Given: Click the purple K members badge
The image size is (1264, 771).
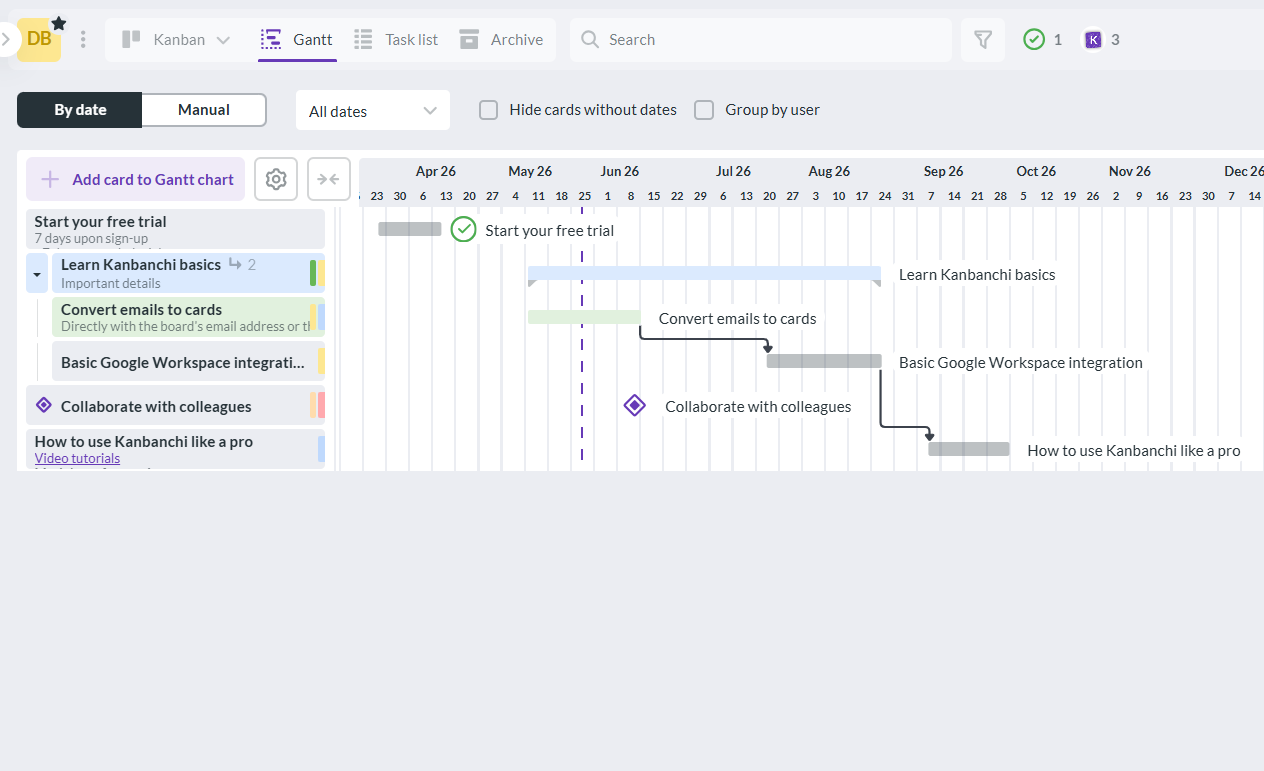Looking at the screenshot, I should 1101,39.
